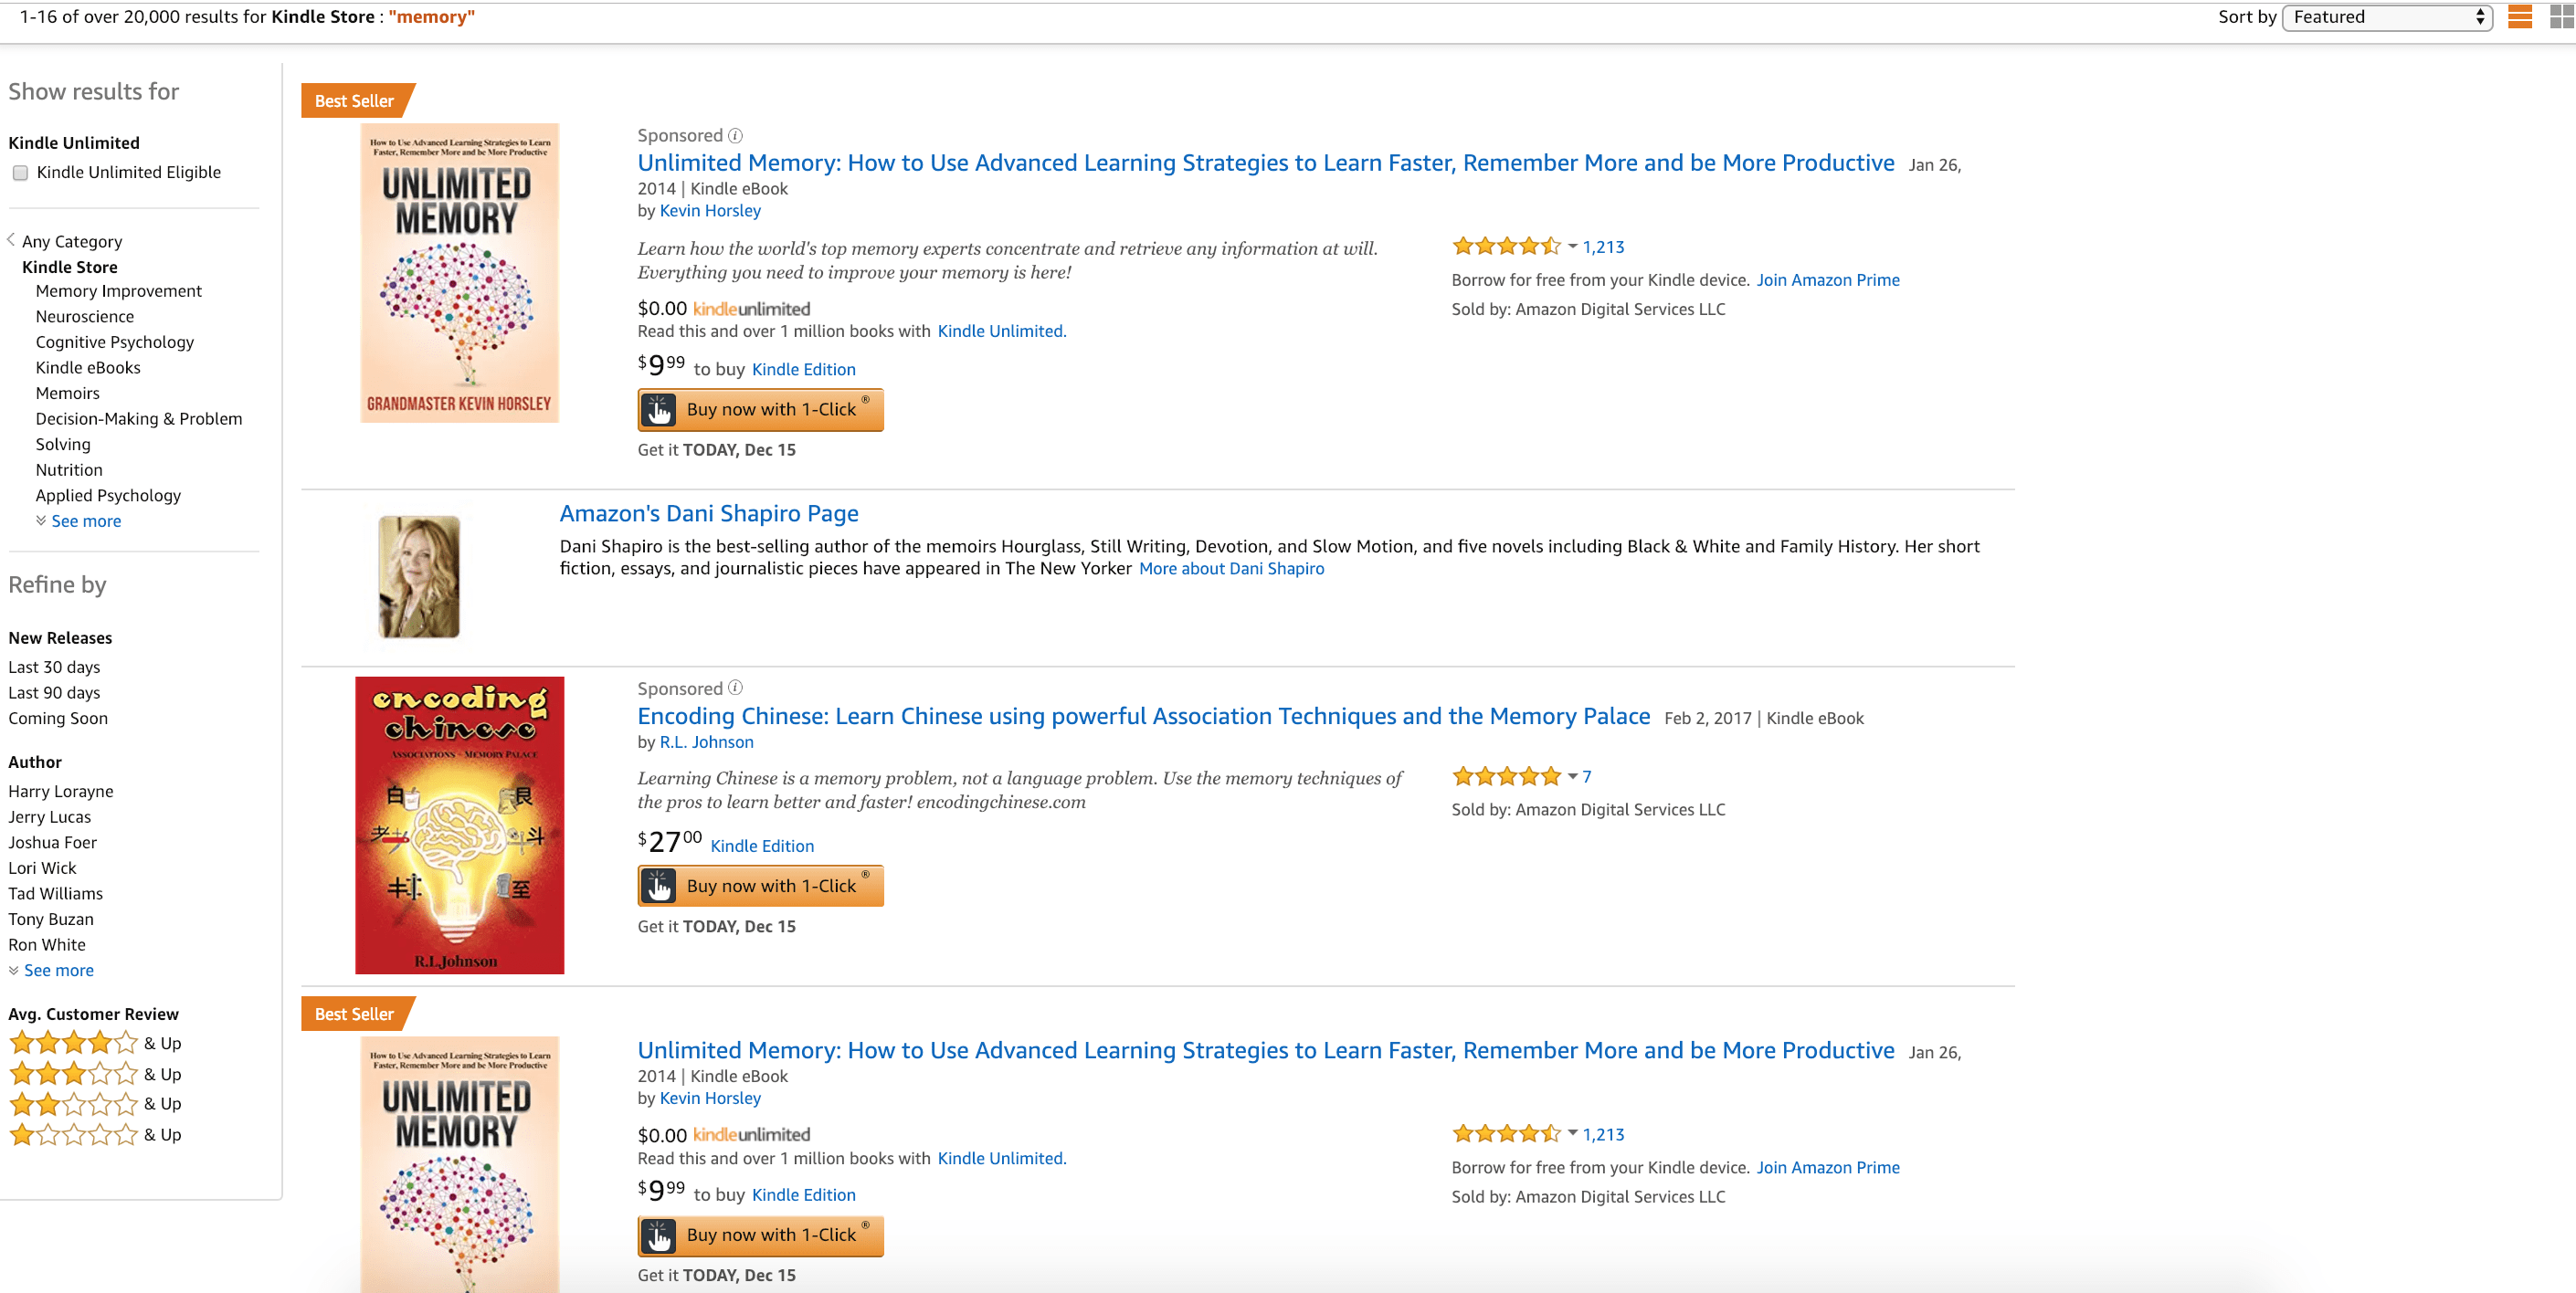The width and height of the screenshot is (2576, 1293).
Task: Select the Memory Improvement category
Action: click(x=119, y=291)
